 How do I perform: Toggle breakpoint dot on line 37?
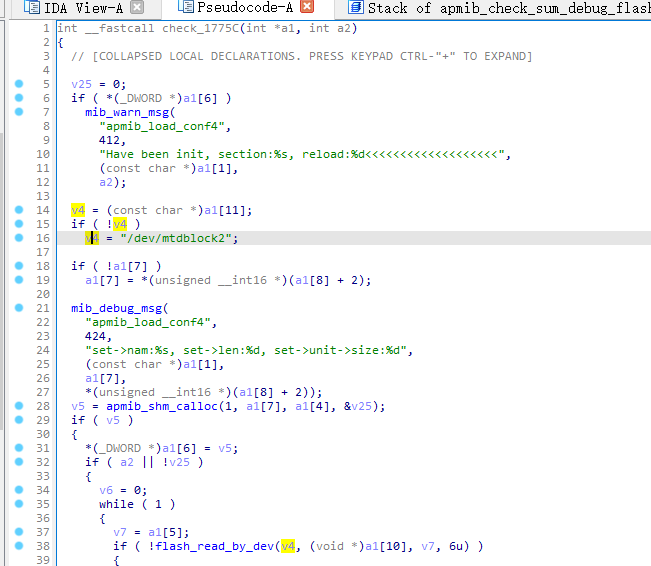click(19, 532)
